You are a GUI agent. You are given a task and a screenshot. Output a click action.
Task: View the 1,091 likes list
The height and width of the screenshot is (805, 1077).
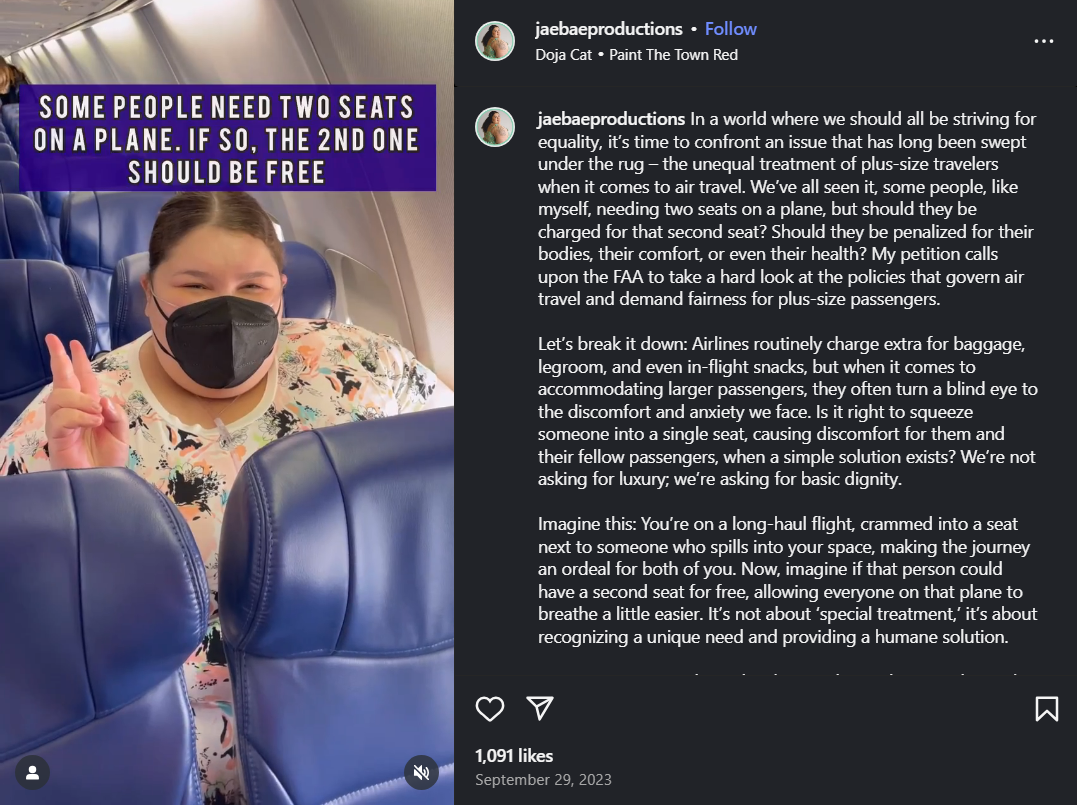coord(514,756)
